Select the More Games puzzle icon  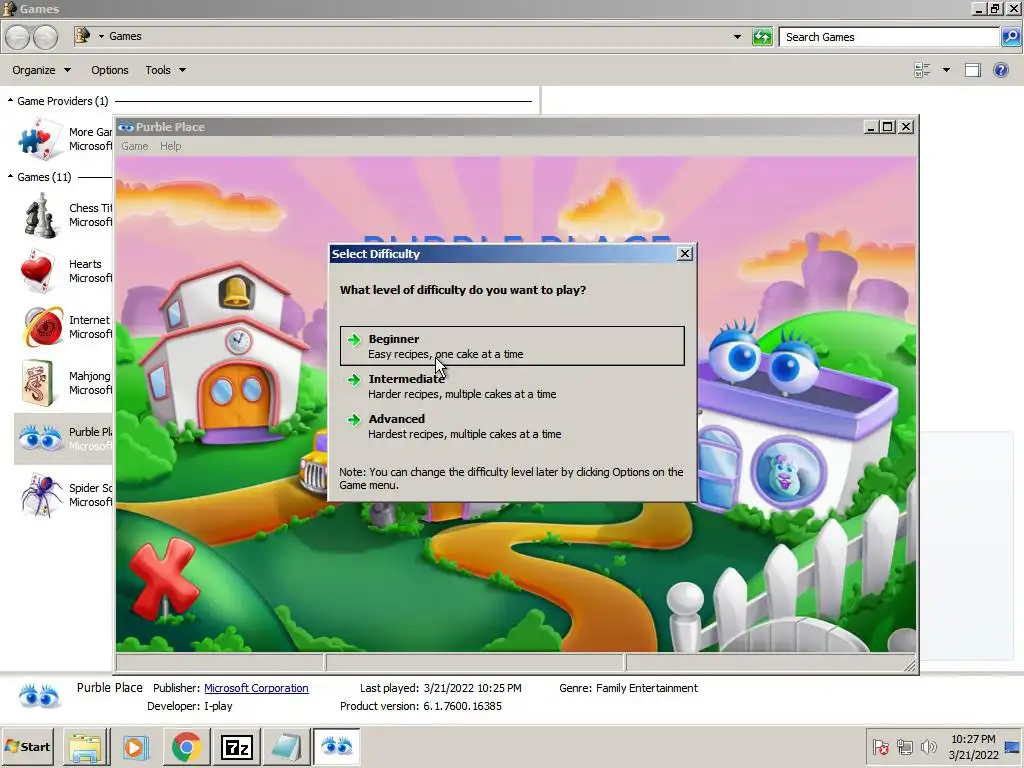[38, 138]
